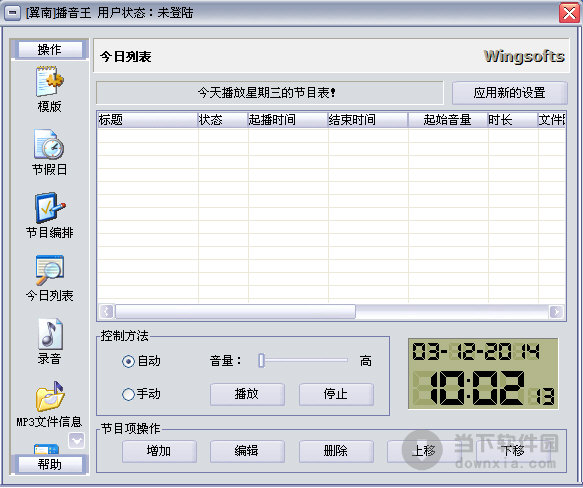Select the 今日列表 sidebar icon
Image resolution: width=583 pixels, height=488 pixels.
(49, 270)
